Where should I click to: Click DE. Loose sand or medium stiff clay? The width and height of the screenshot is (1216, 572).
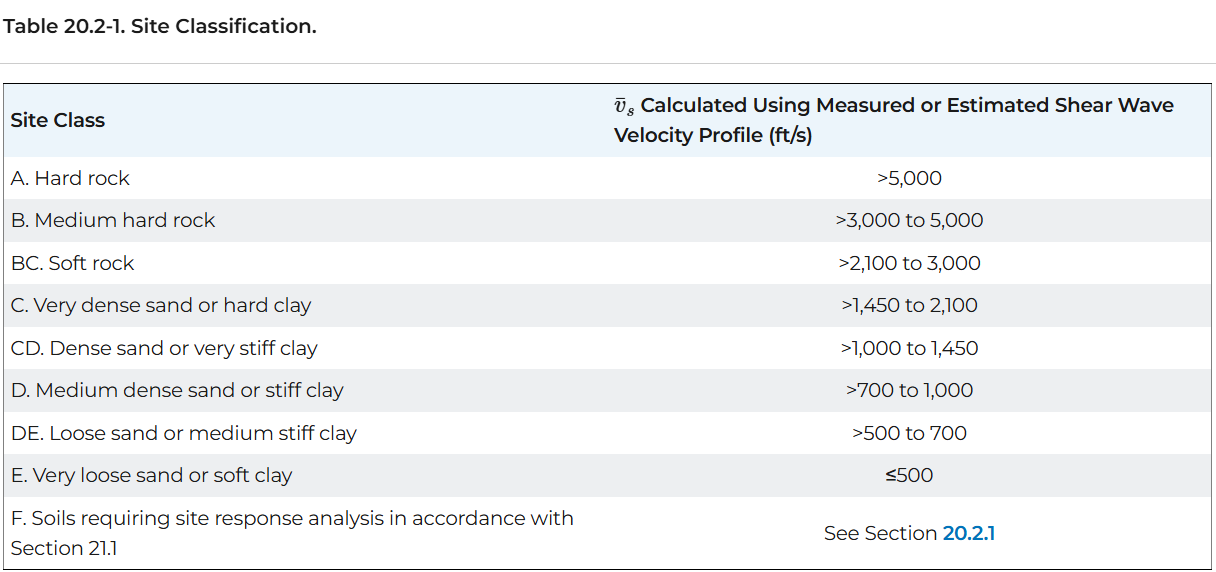point(184,433)
